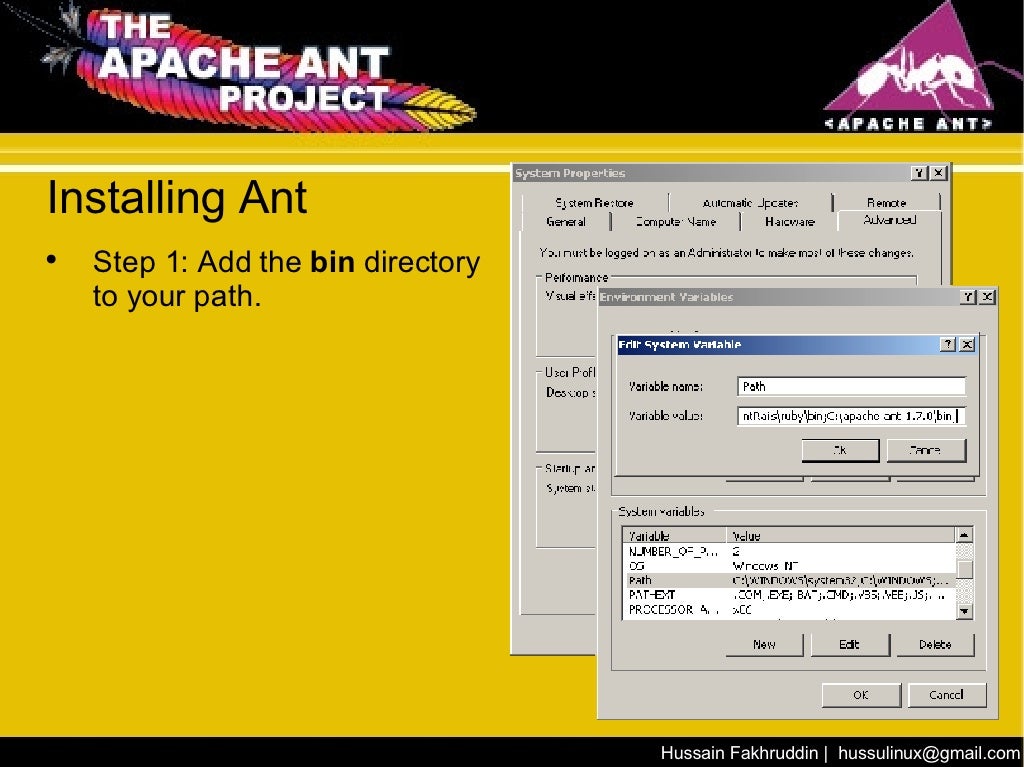
Task: Click the Variable column header
Action: coord(675,536)
